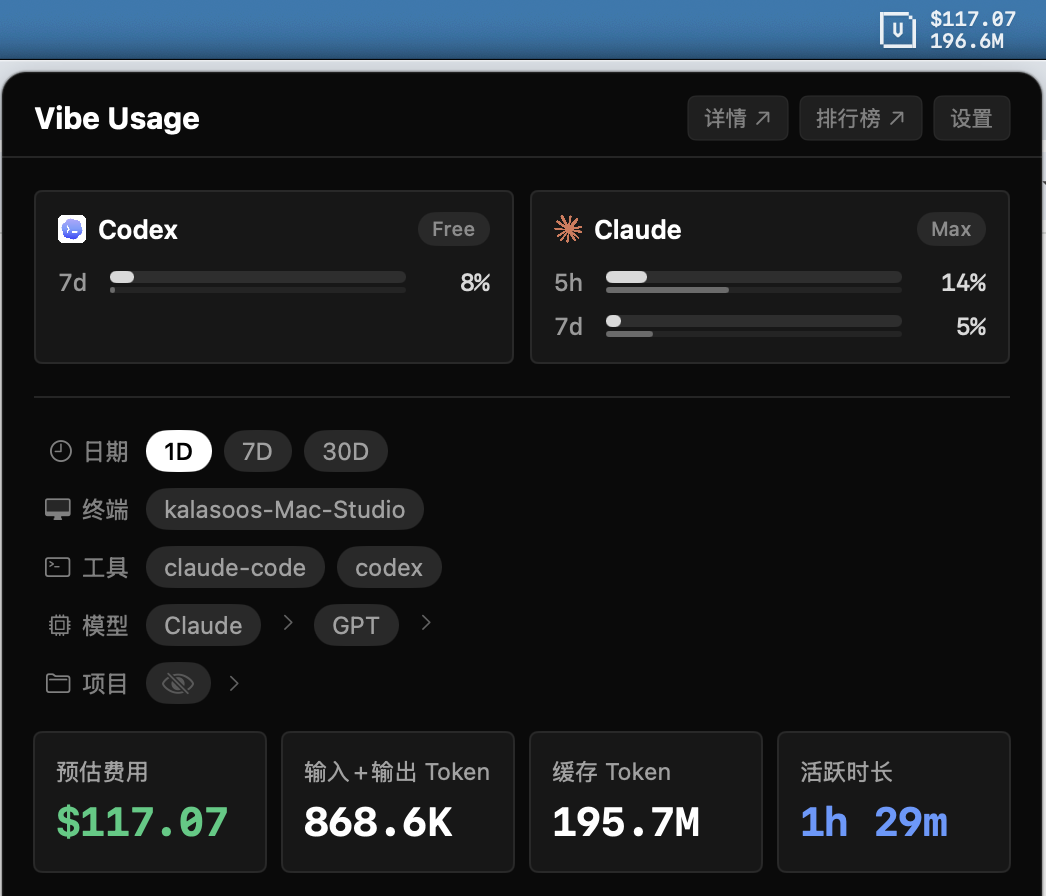The image size is (1046, 896).
Task: Toggle the hidden-eye project visibility pill
Action: coord(178,683)
